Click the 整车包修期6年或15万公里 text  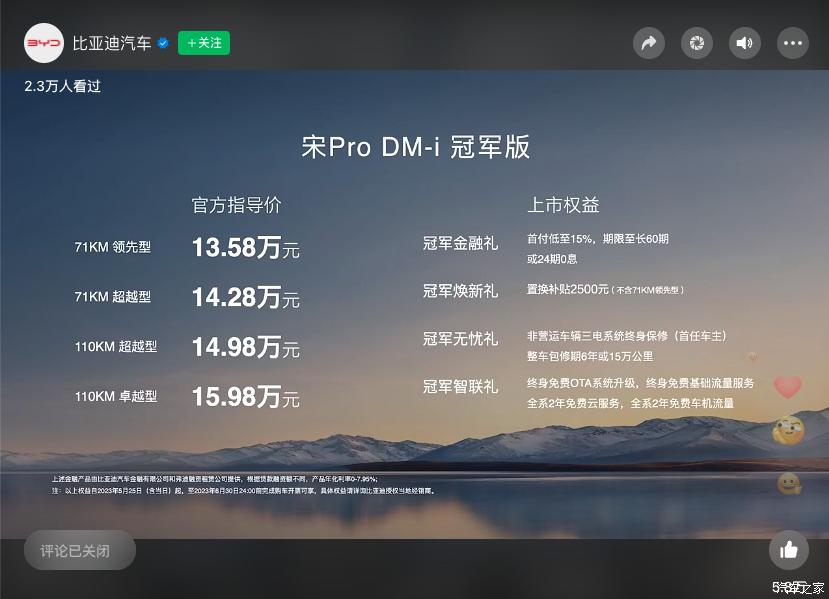point(590,356)
